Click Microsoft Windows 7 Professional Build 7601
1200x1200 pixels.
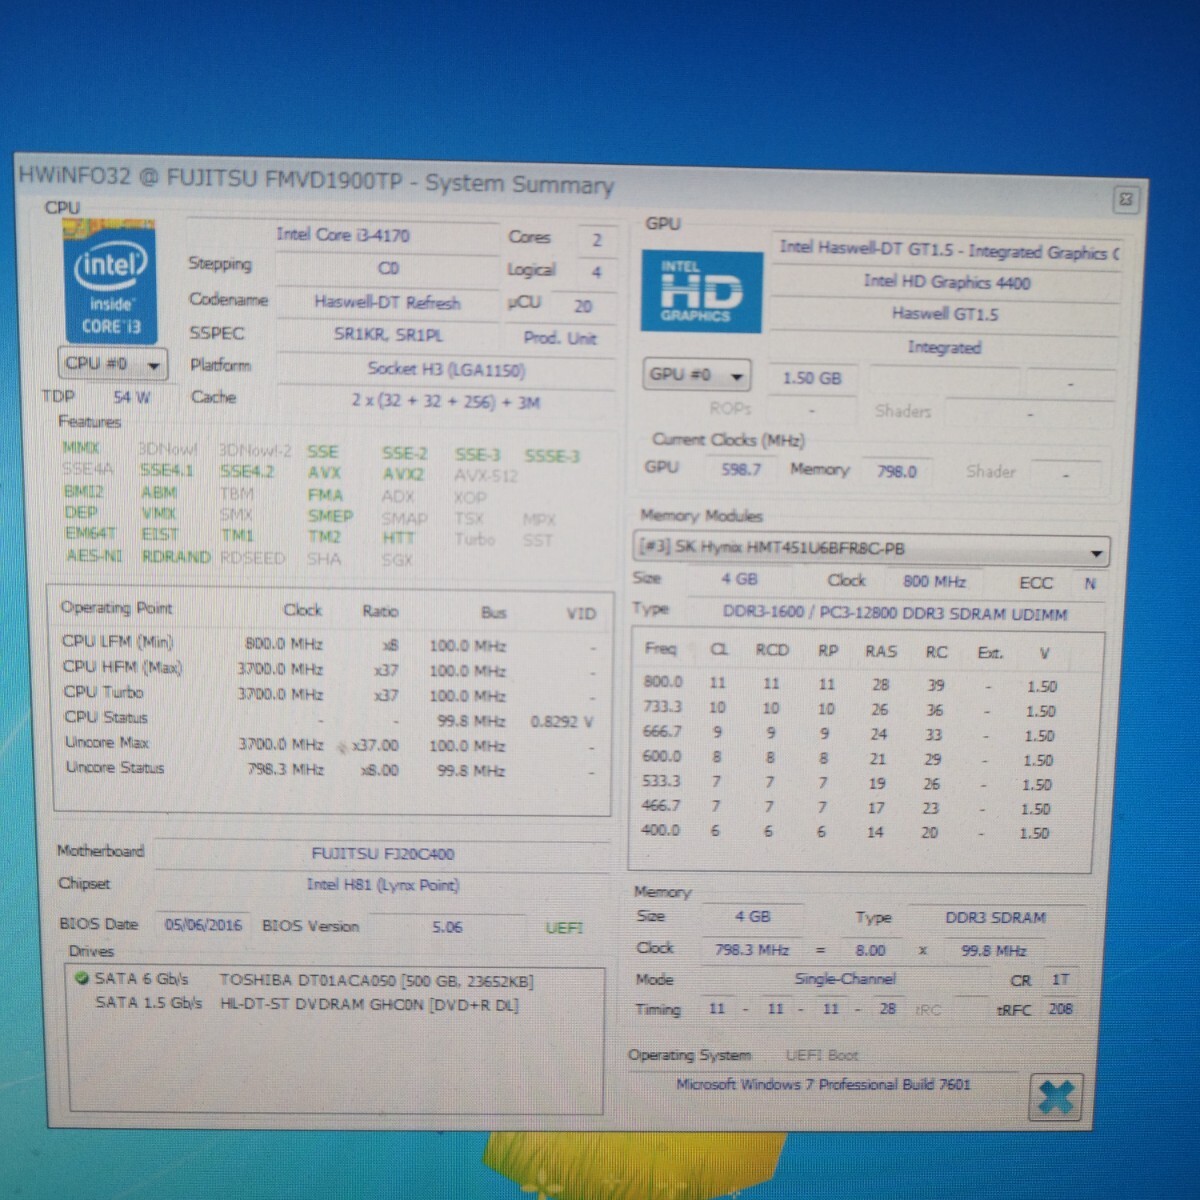coord(823,1084)
